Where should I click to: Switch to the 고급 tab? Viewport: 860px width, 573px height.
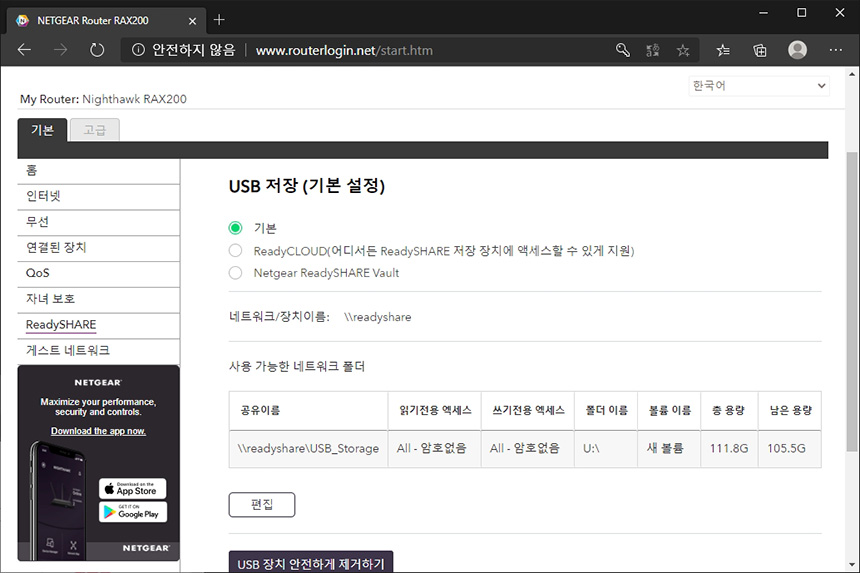94,130
